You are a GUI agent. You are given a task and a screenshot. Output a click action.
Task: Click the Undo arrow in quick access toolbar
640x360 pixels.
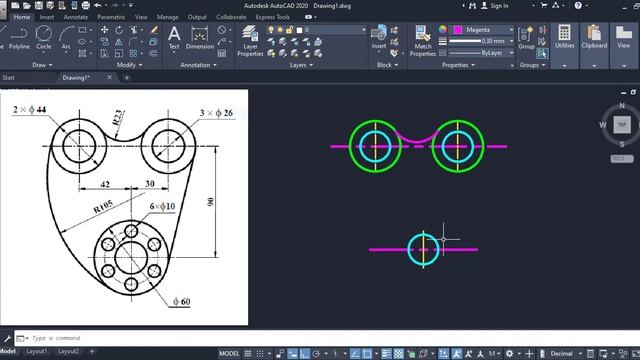click(98, 5)
